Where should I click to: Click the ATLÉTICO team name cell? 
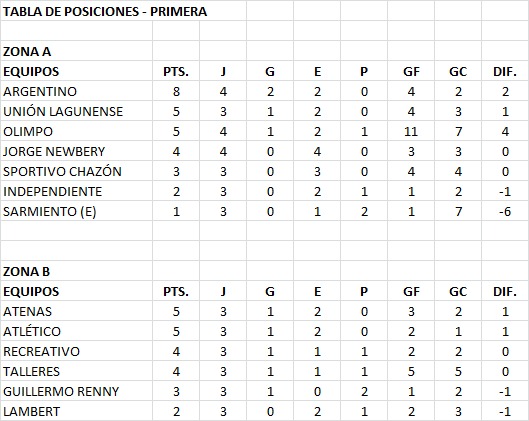tap(77, 331)
